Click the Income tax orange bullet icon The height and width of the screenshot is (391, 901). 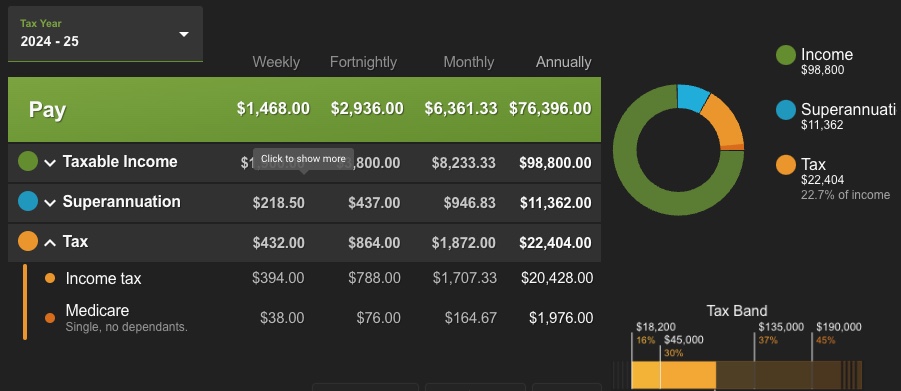click(x=50, y=278)
